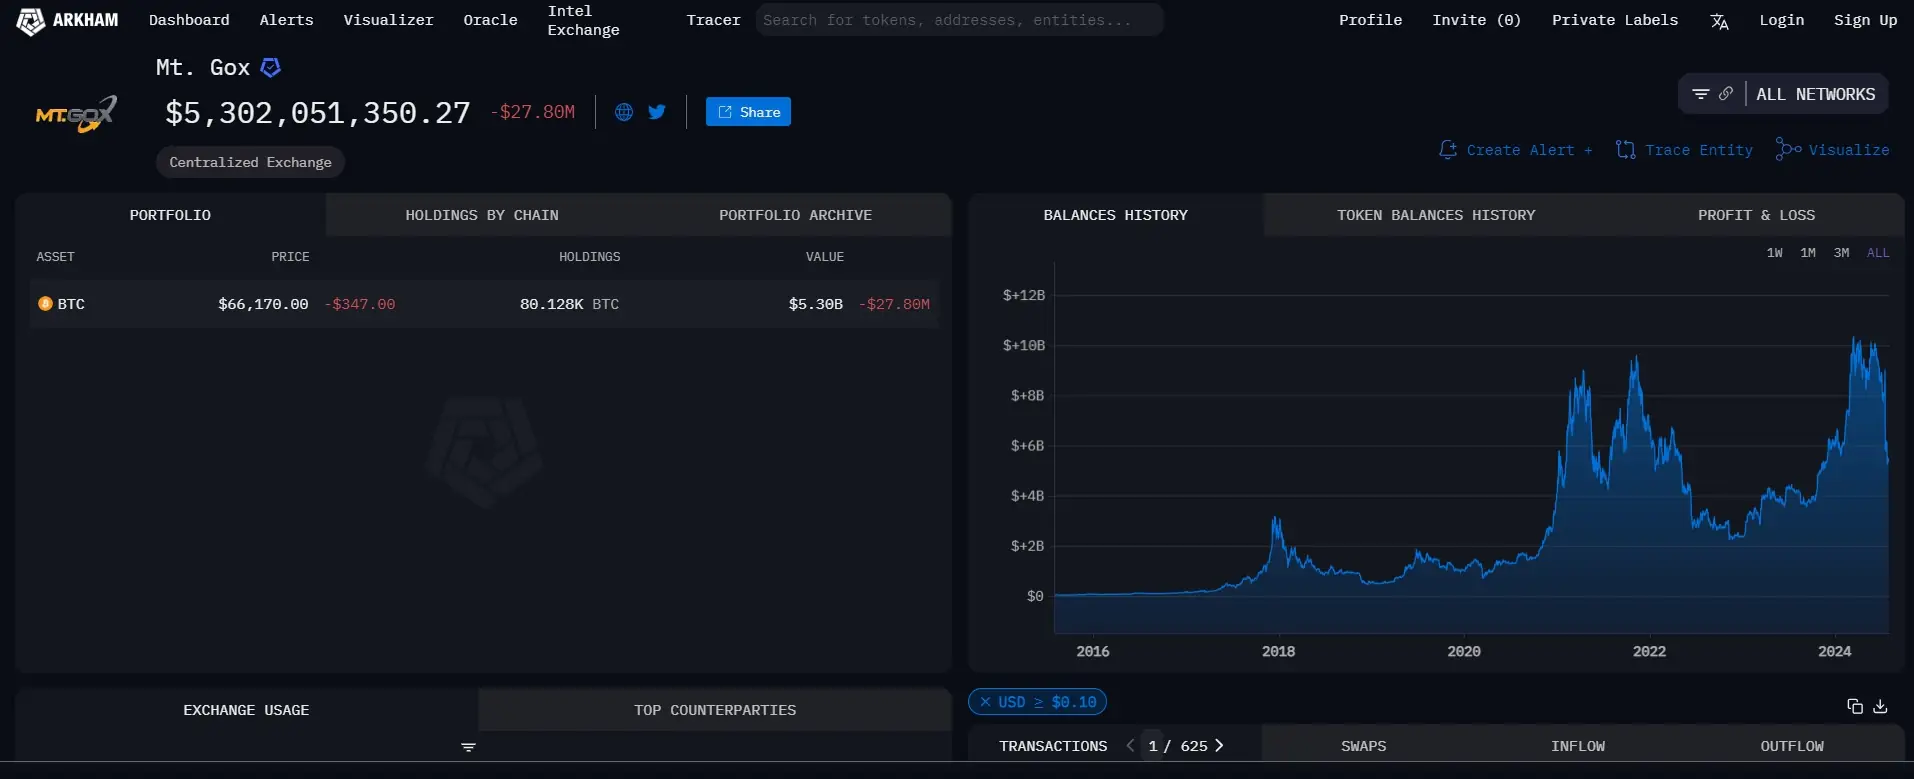Switch to PORTFOLIO ARCHIVE tab
This screenshot has width=1914, height=779.
point(795,215)
